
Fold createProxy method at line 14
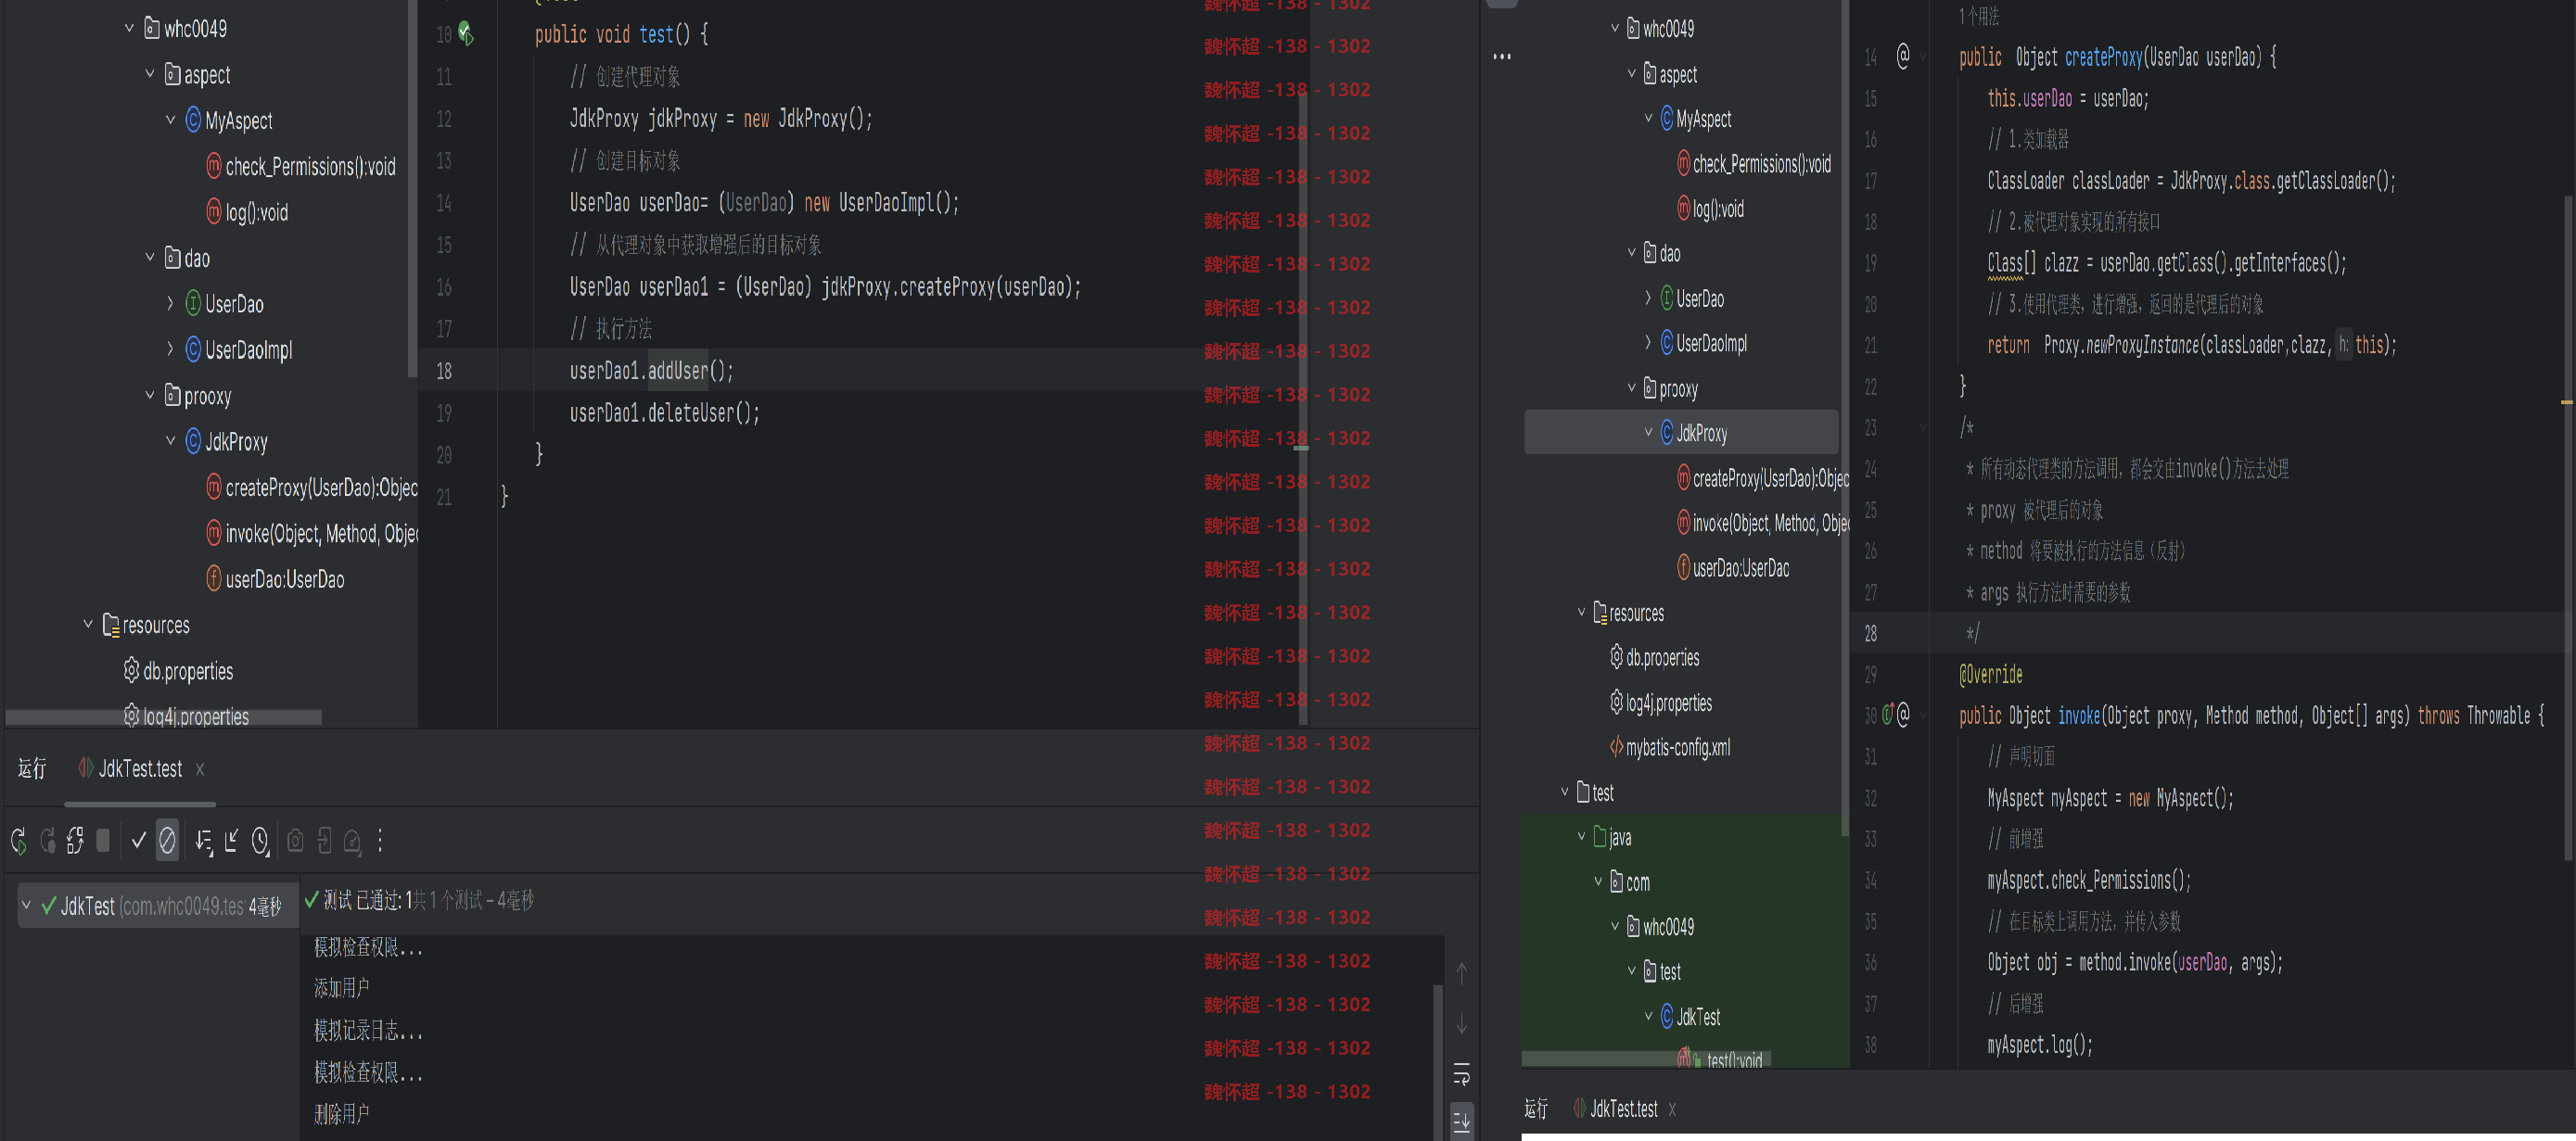tap(1922, 57)
